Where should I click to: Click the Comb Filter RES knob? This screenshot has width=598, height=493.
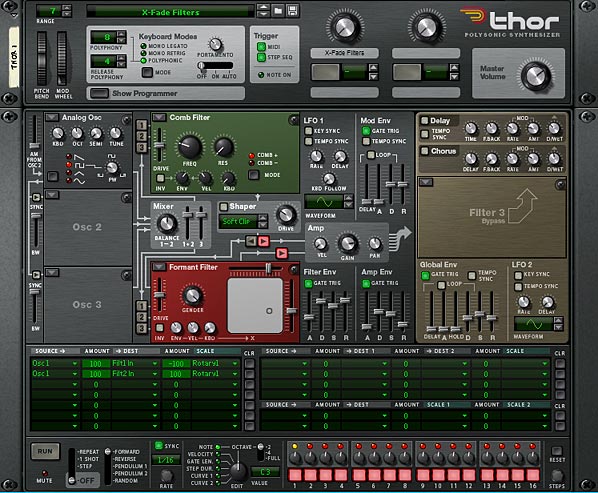tap(224, 148)
